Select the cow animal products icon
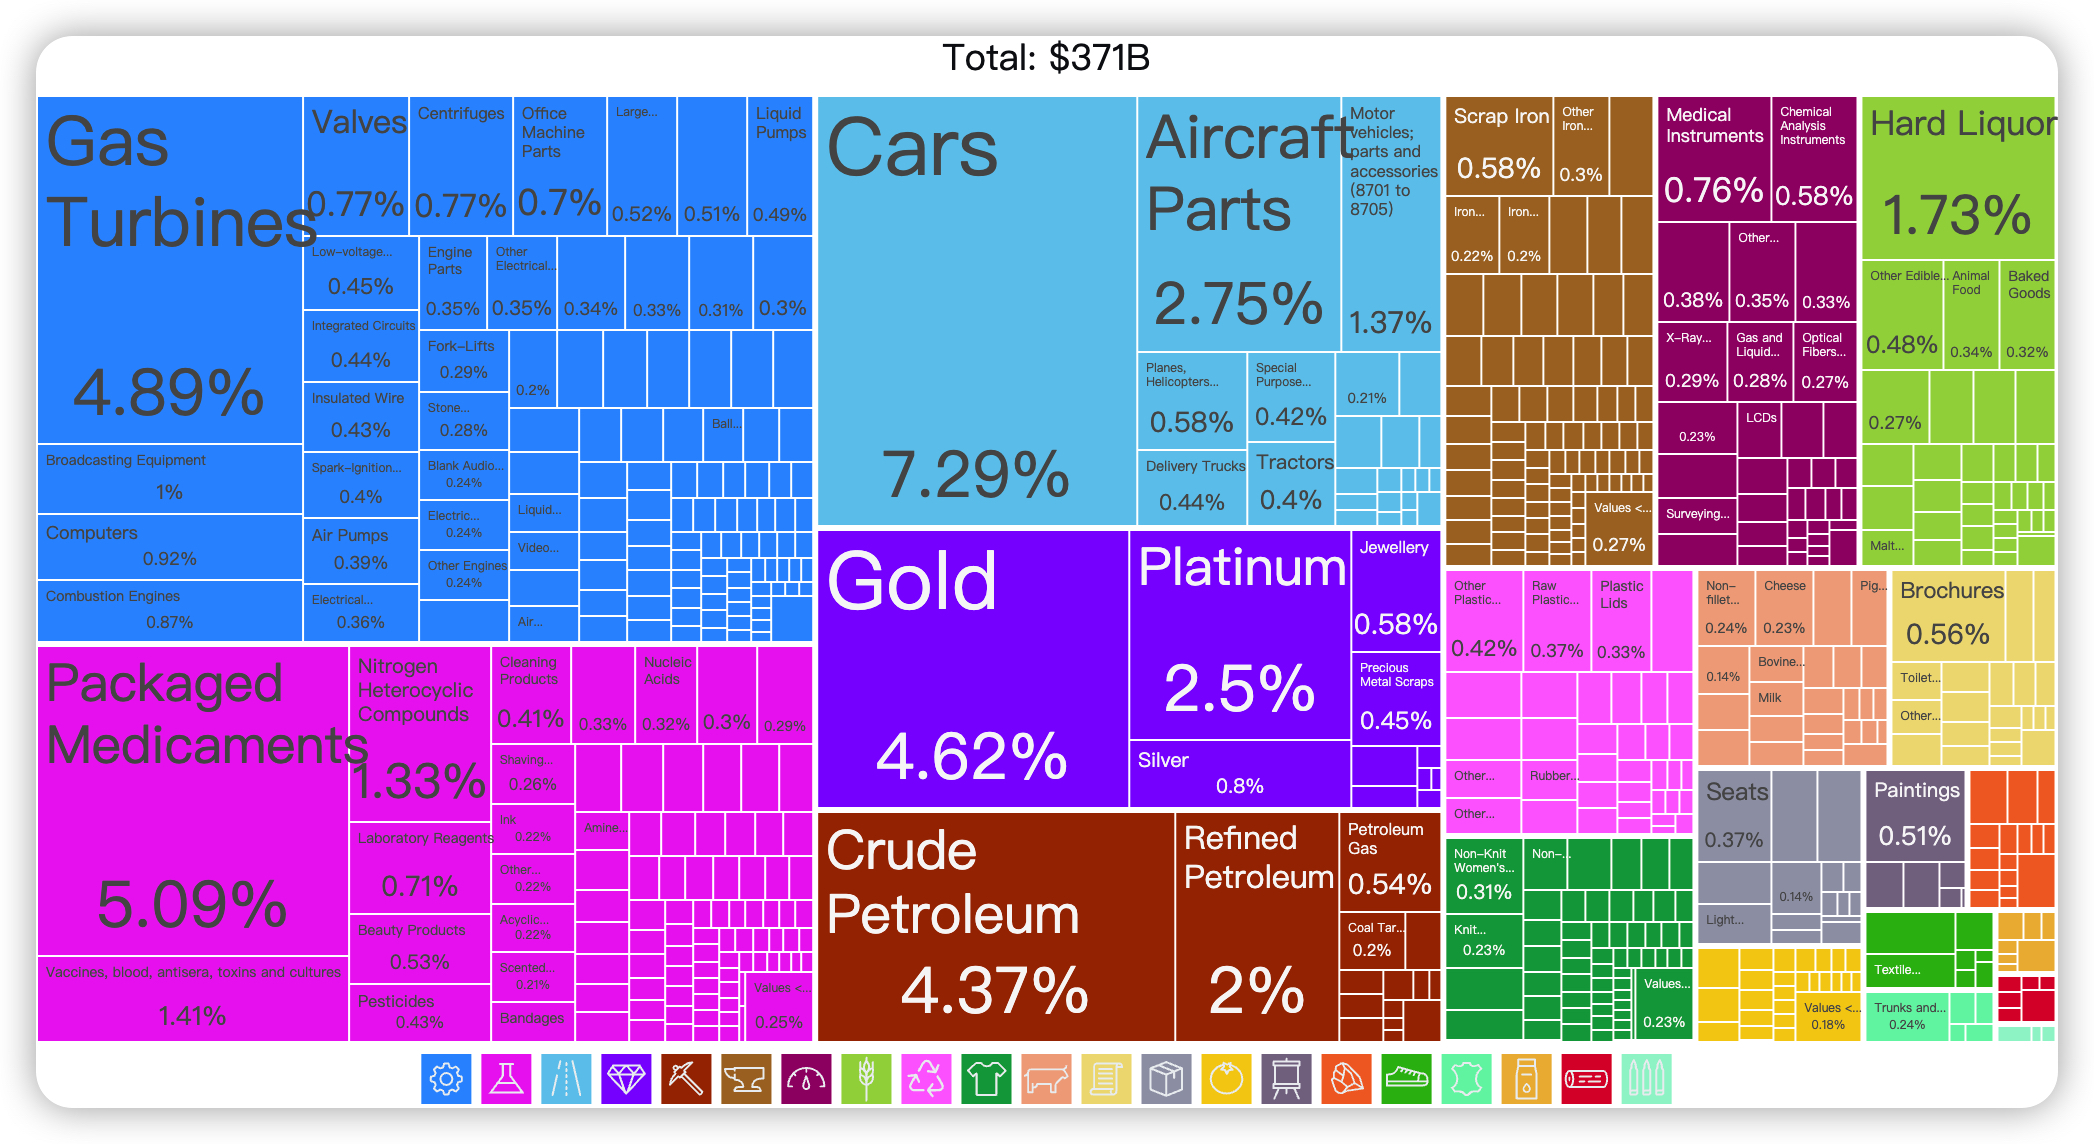 pos(1046,1079)
